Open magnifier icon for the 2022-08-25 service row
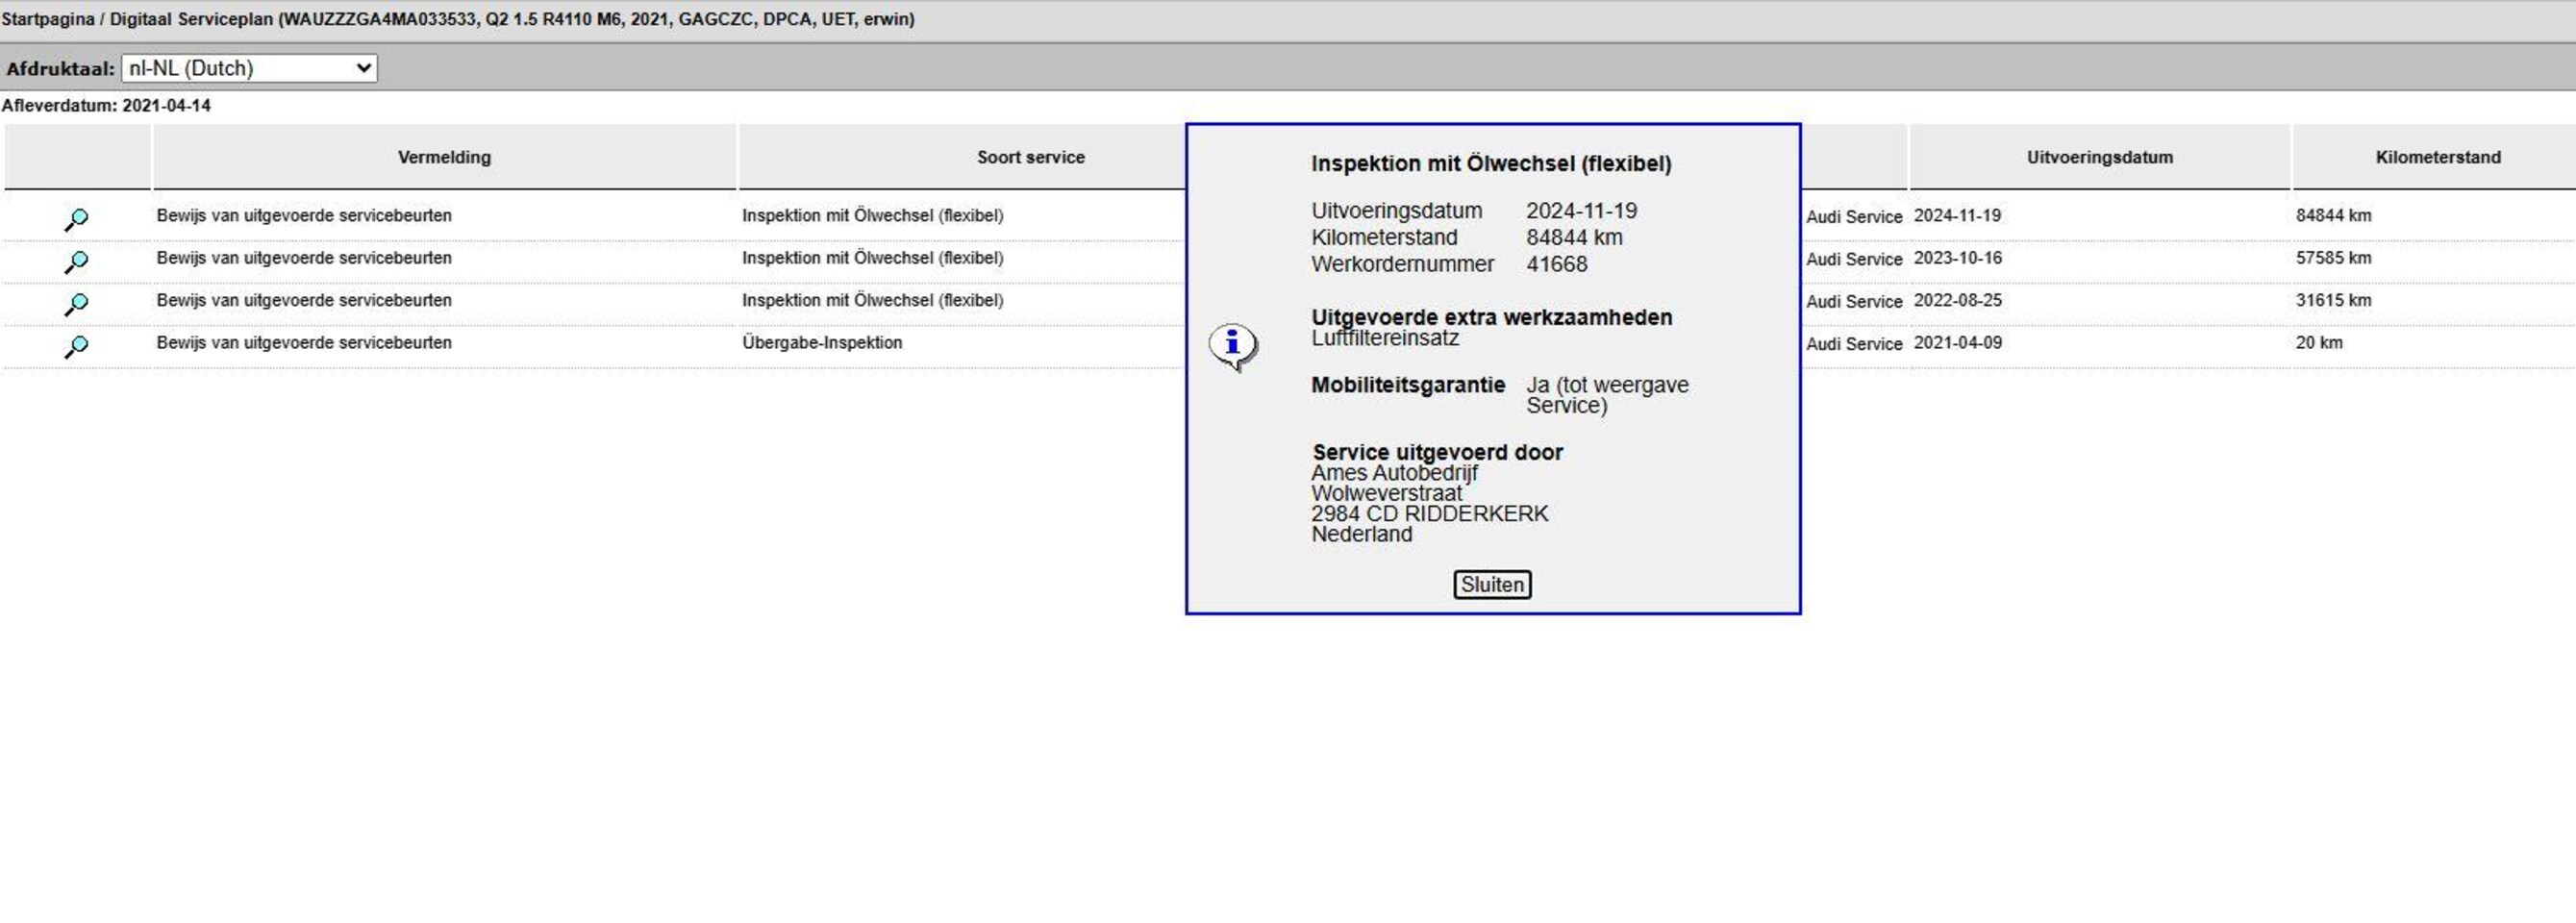 (76, 303)
